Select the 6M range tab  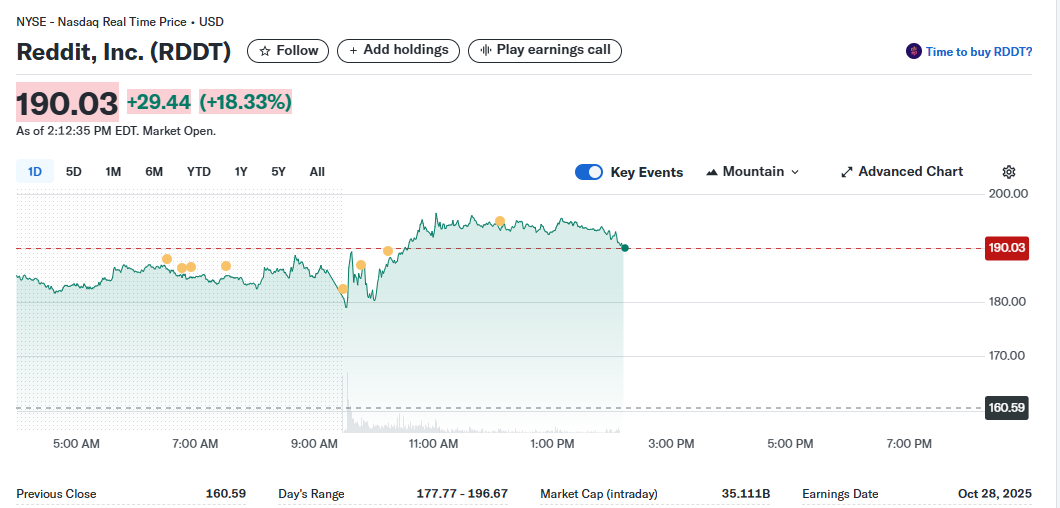pyautogui.click(x=154, y=172)
